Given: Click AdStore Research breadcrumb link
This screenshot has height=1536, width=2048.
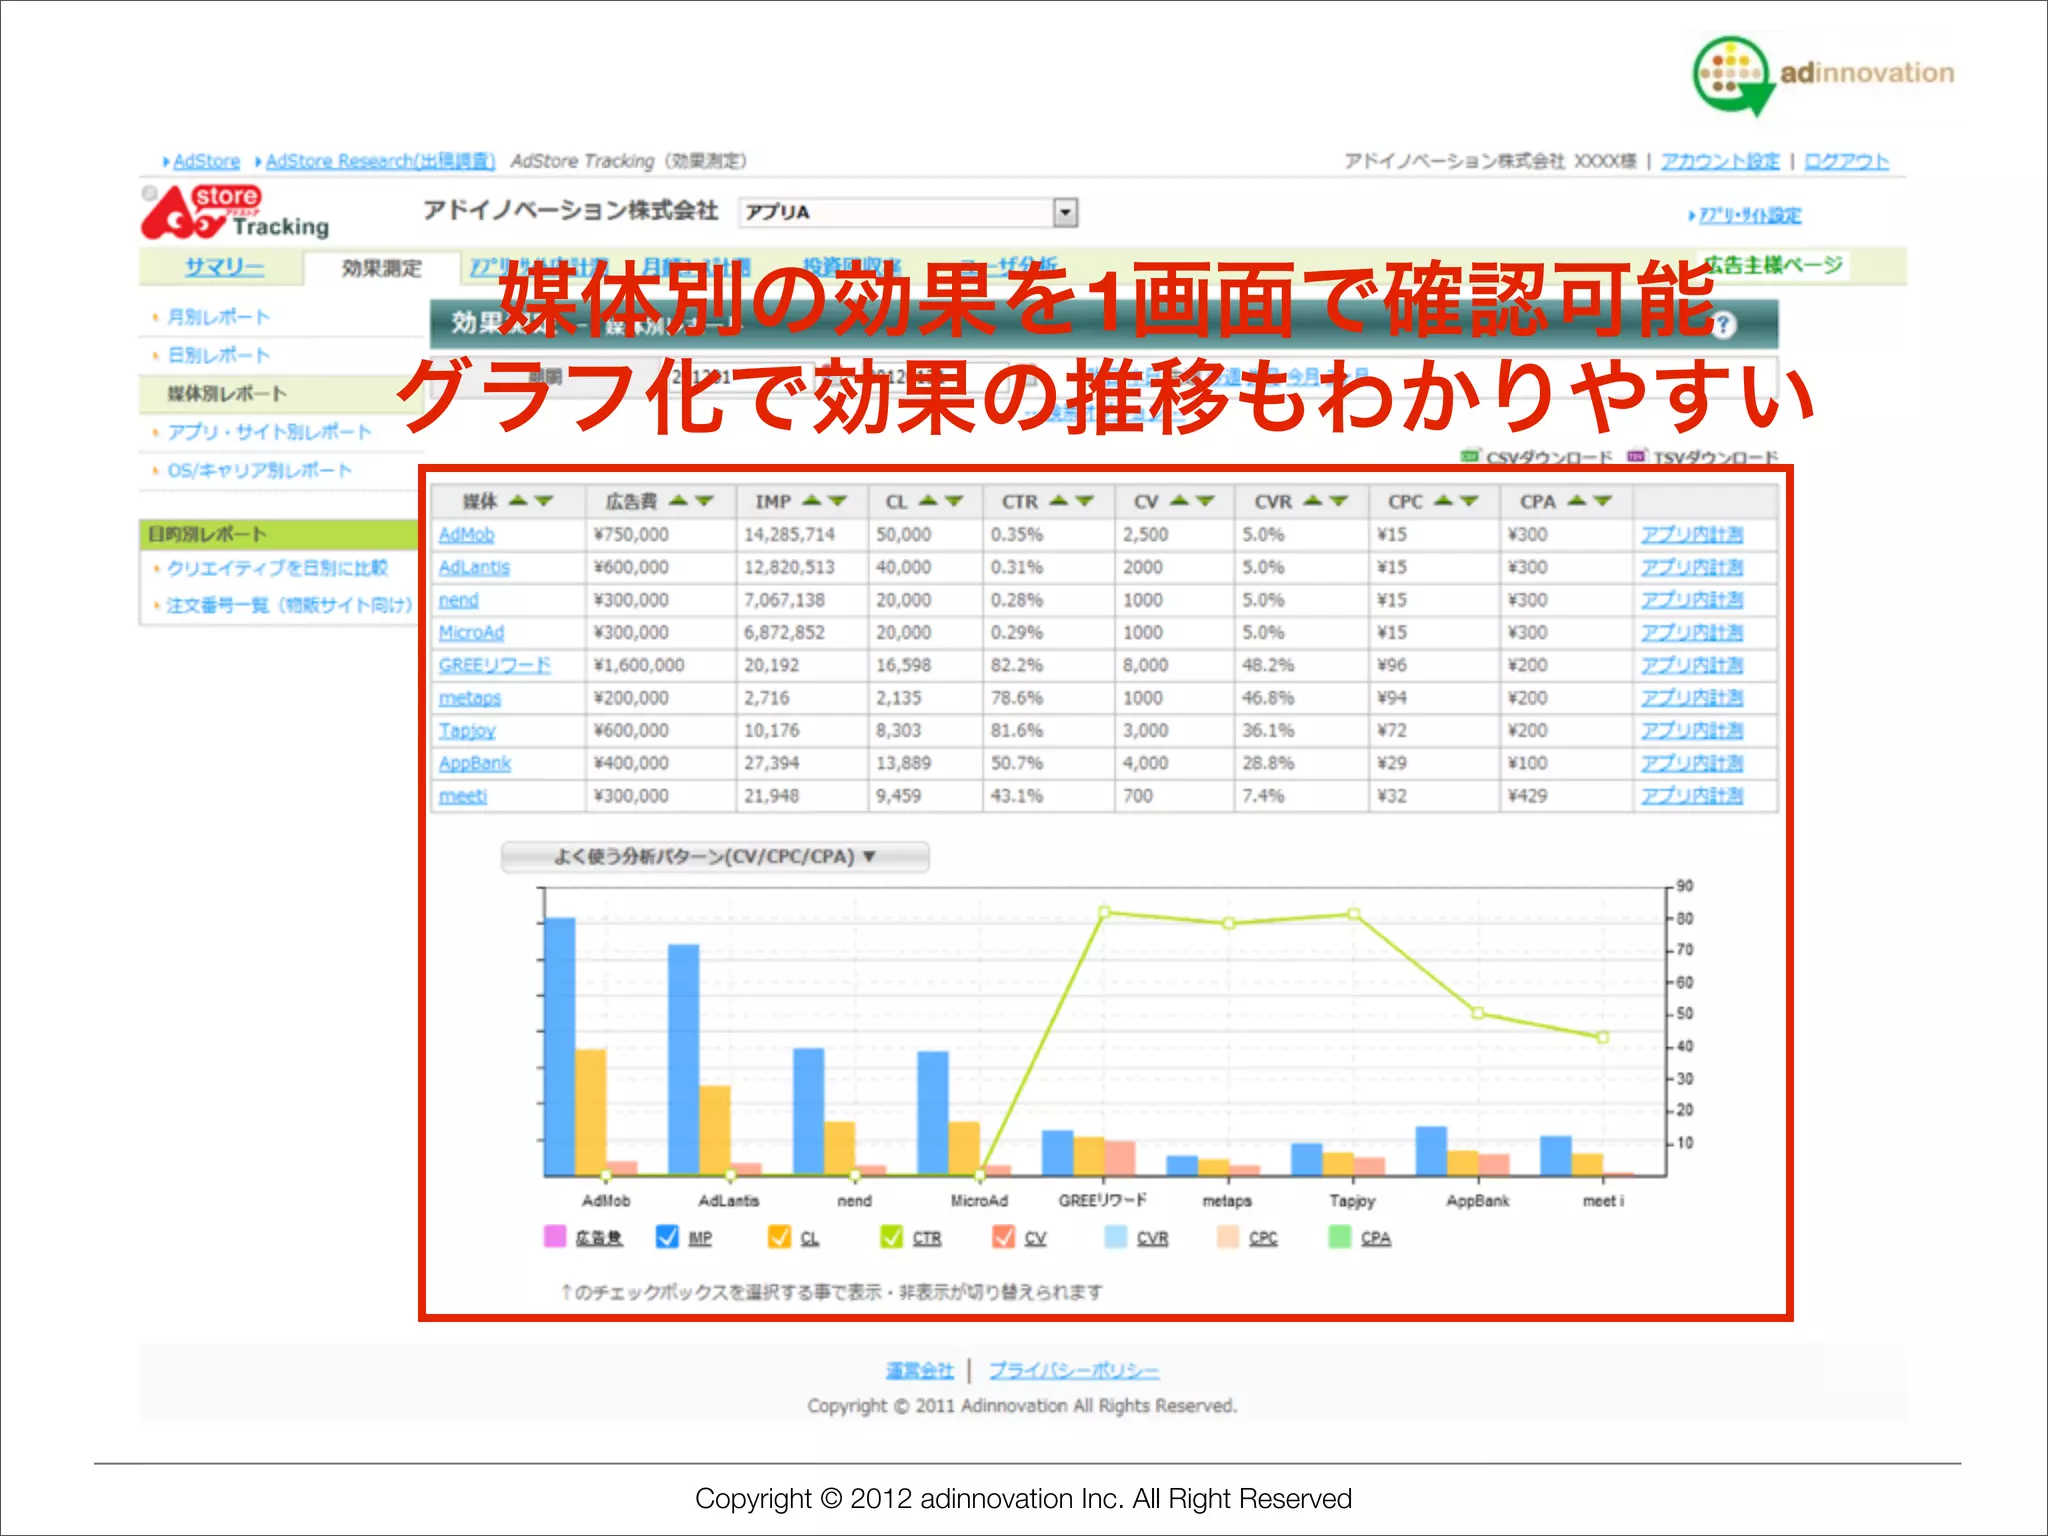Looking at the screenshot, I should click(x=380, y=161).
